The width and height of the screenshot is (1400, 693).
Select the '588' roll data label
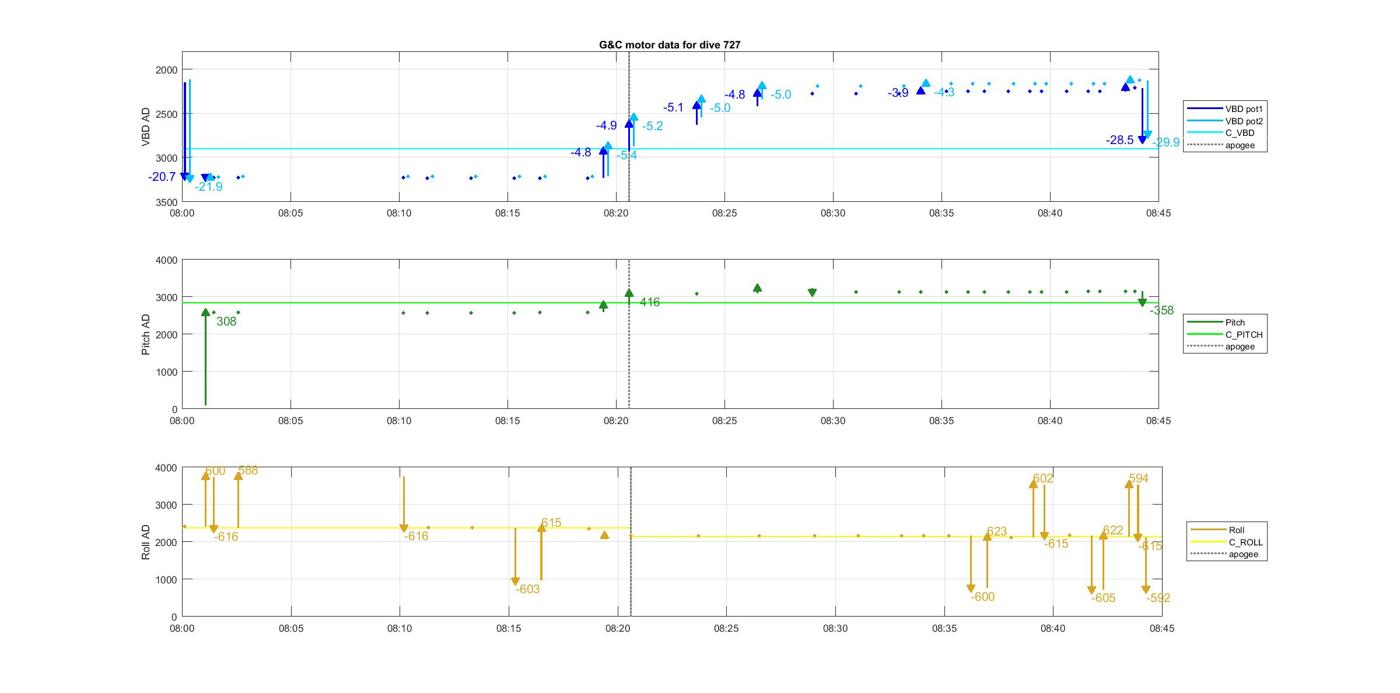[248, 471]
